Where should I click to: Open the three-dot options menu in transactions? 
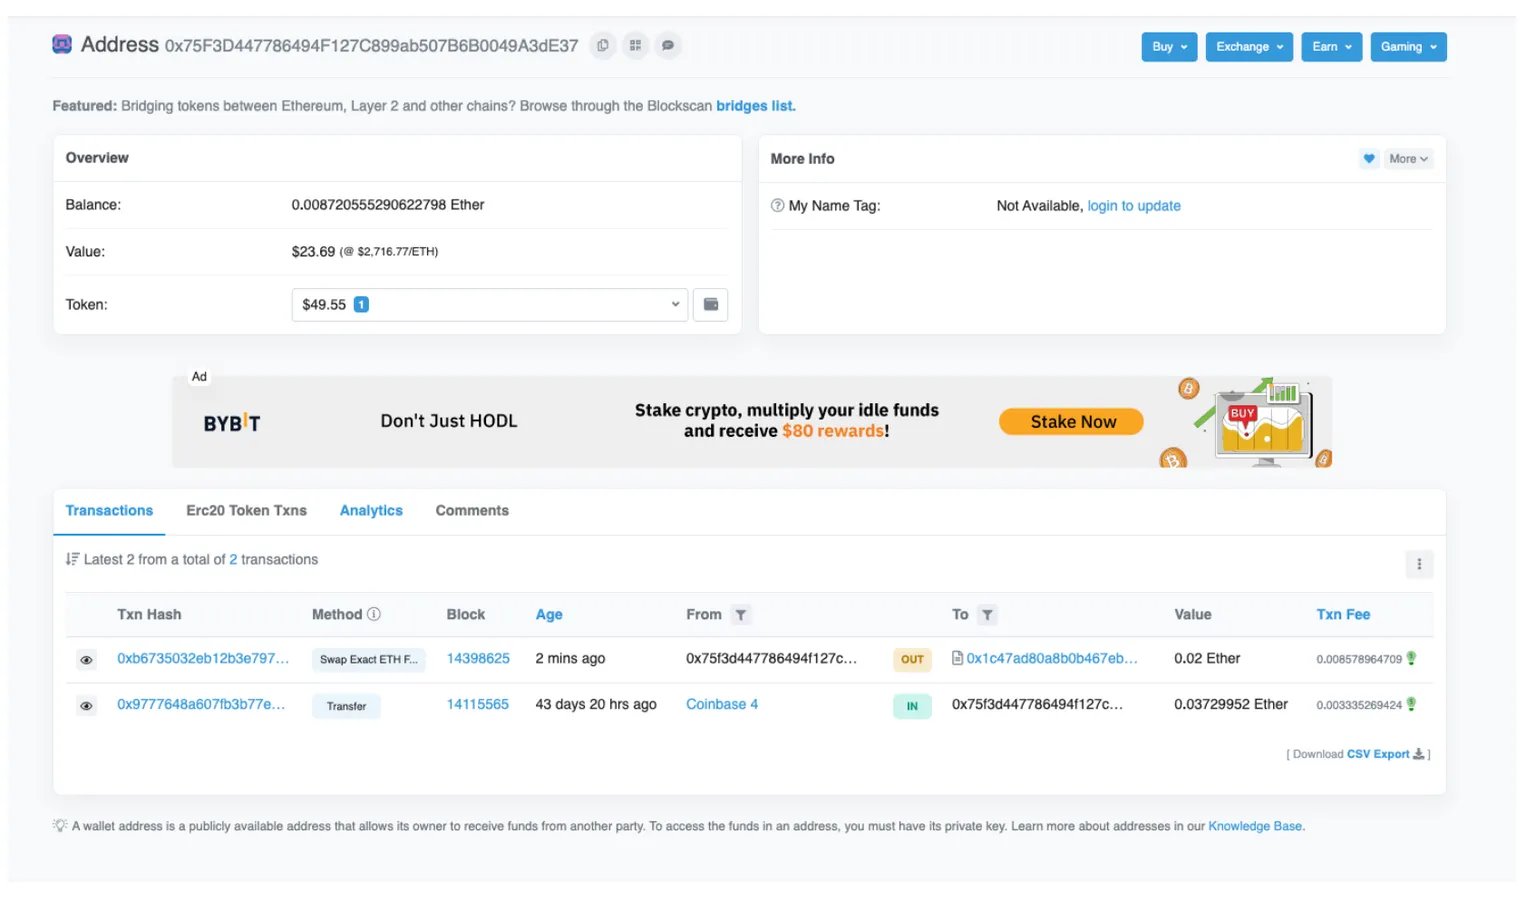(1419, 564)
